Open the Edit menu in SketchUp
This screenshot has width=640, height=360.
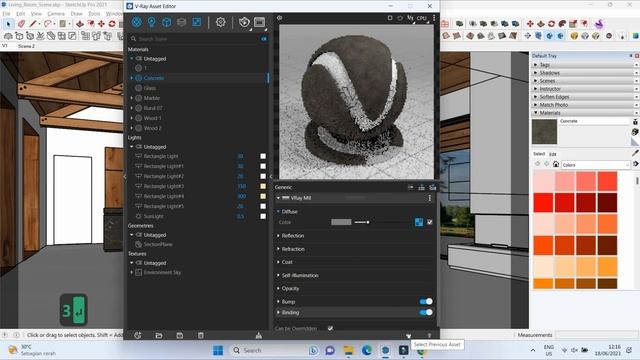tap(20, 13)
